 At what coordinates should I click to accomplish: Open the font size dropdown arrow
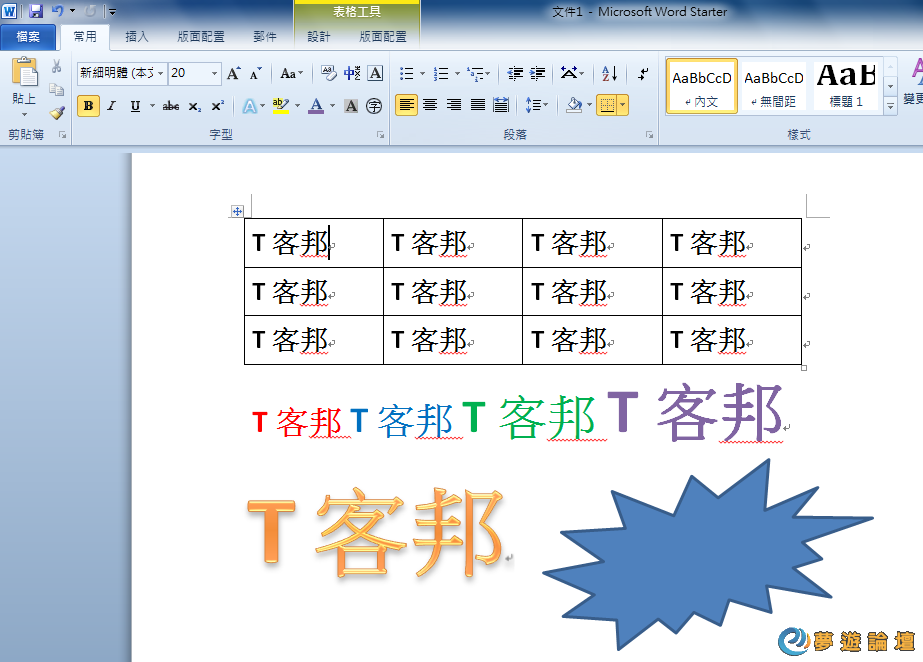215,73
